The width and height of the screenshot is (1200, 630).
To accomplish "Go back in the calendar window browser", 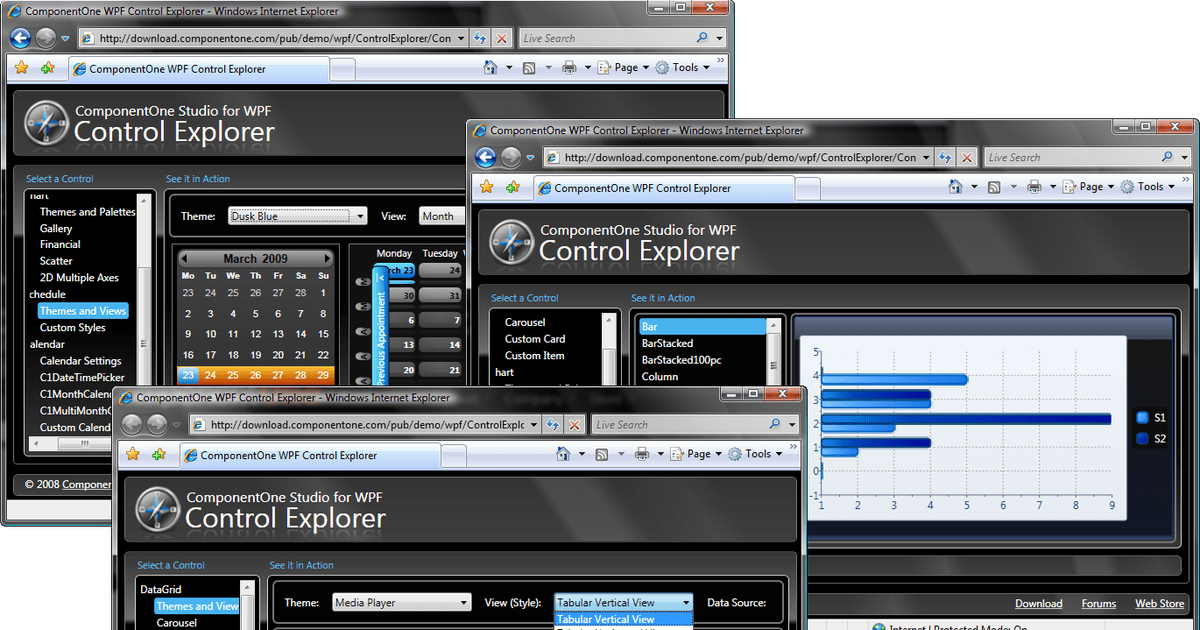I will [20, 38].
